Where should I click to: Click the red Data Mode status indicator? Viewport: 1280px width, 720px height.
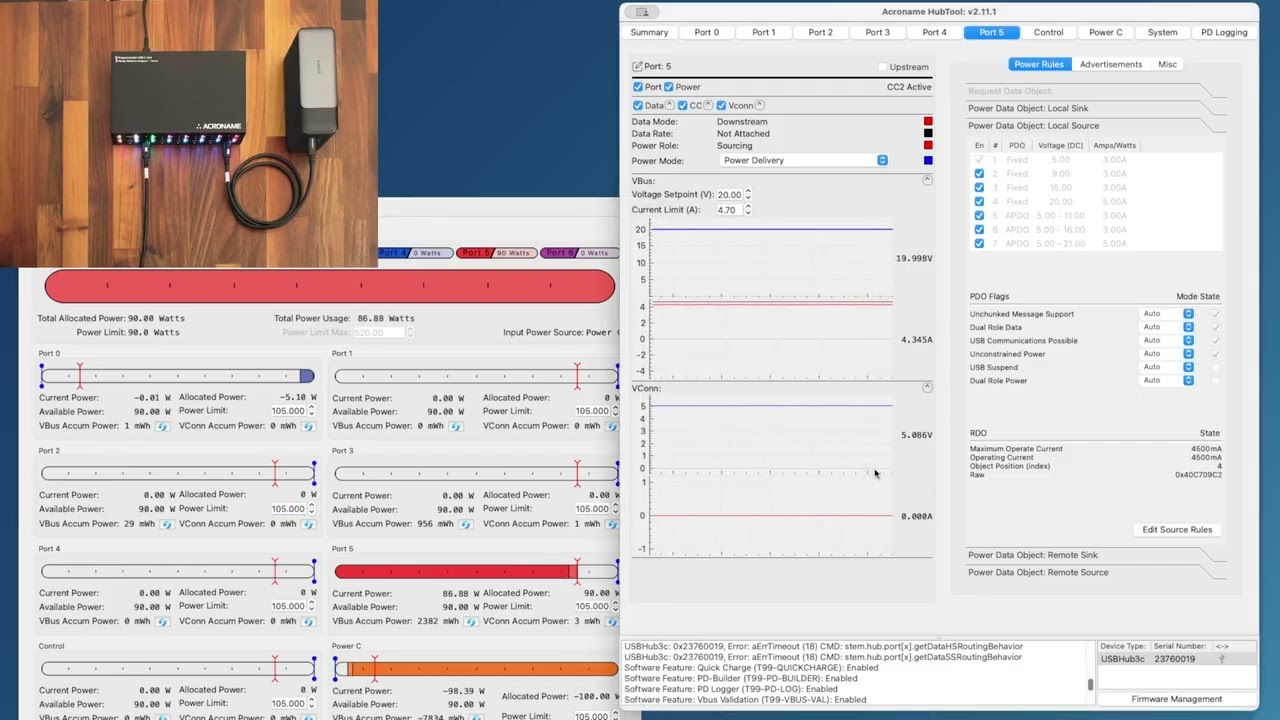click(928, 121)
